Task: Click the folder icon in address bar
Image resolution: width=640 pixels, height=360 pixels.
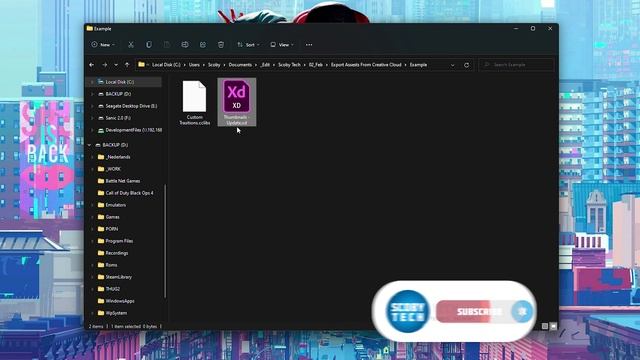Action: click(x=141, y=64)
